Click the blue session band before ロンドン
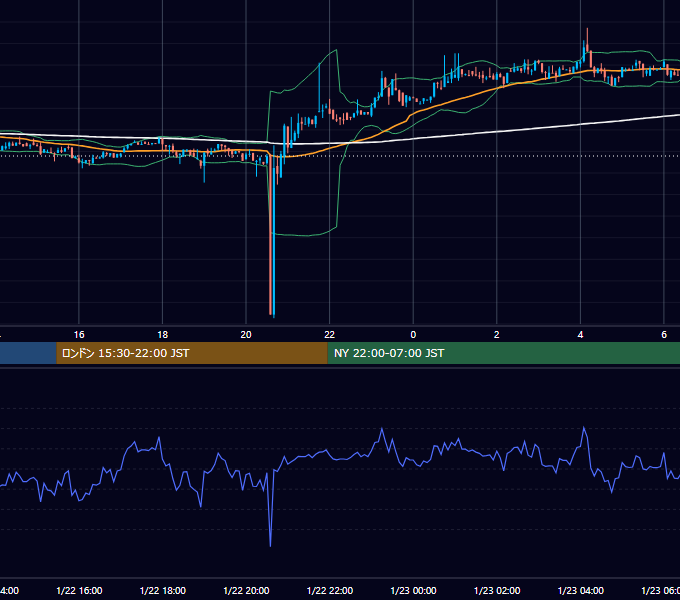The width and height of the screenshot is (680, 600). coord(28,353)
